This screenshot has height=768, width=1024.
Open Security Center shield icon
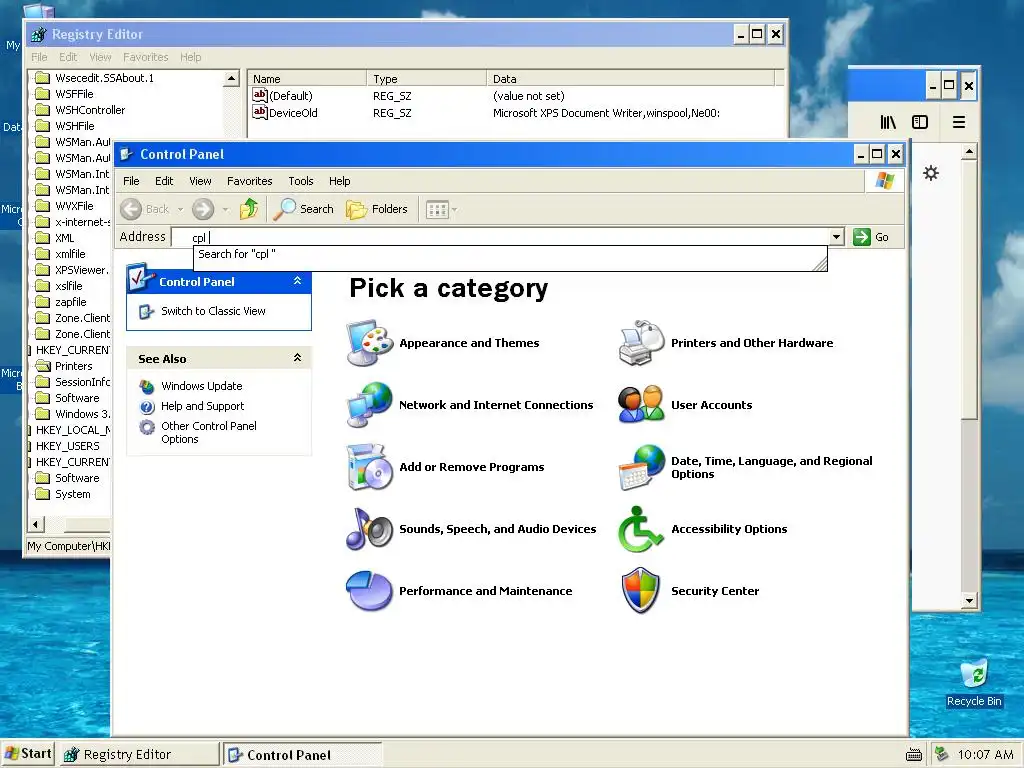(641, 591)
